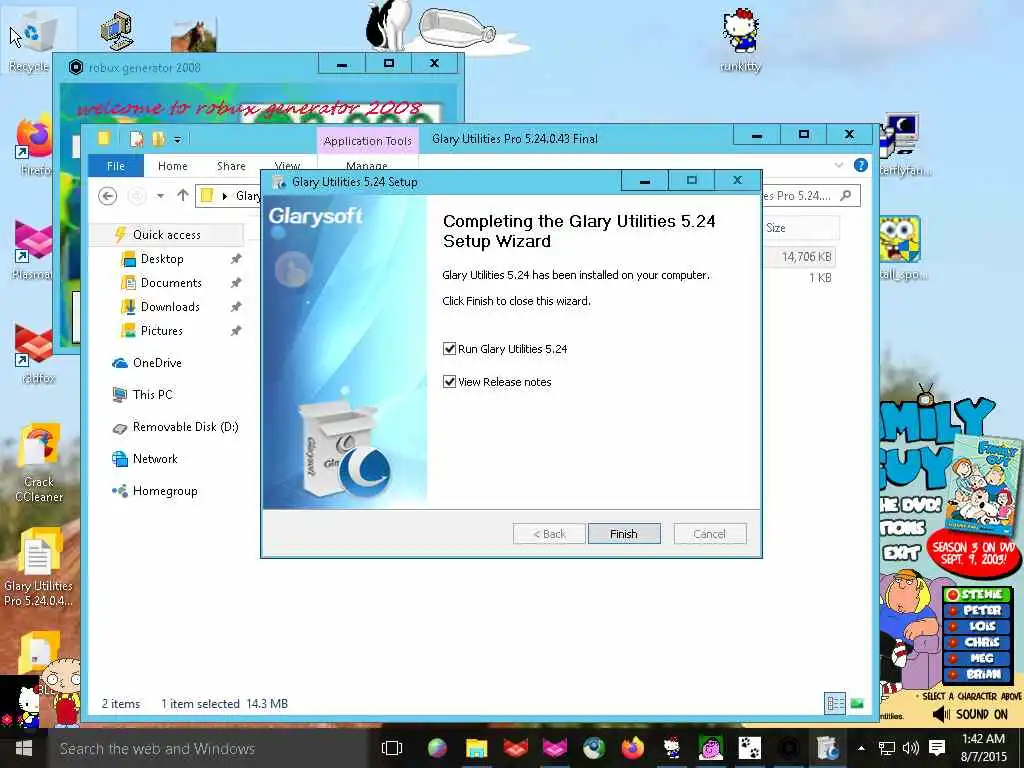Open the volume tray icon
Screen dimensions: 1024x768
pyautogui.click(x=910, y=748)
